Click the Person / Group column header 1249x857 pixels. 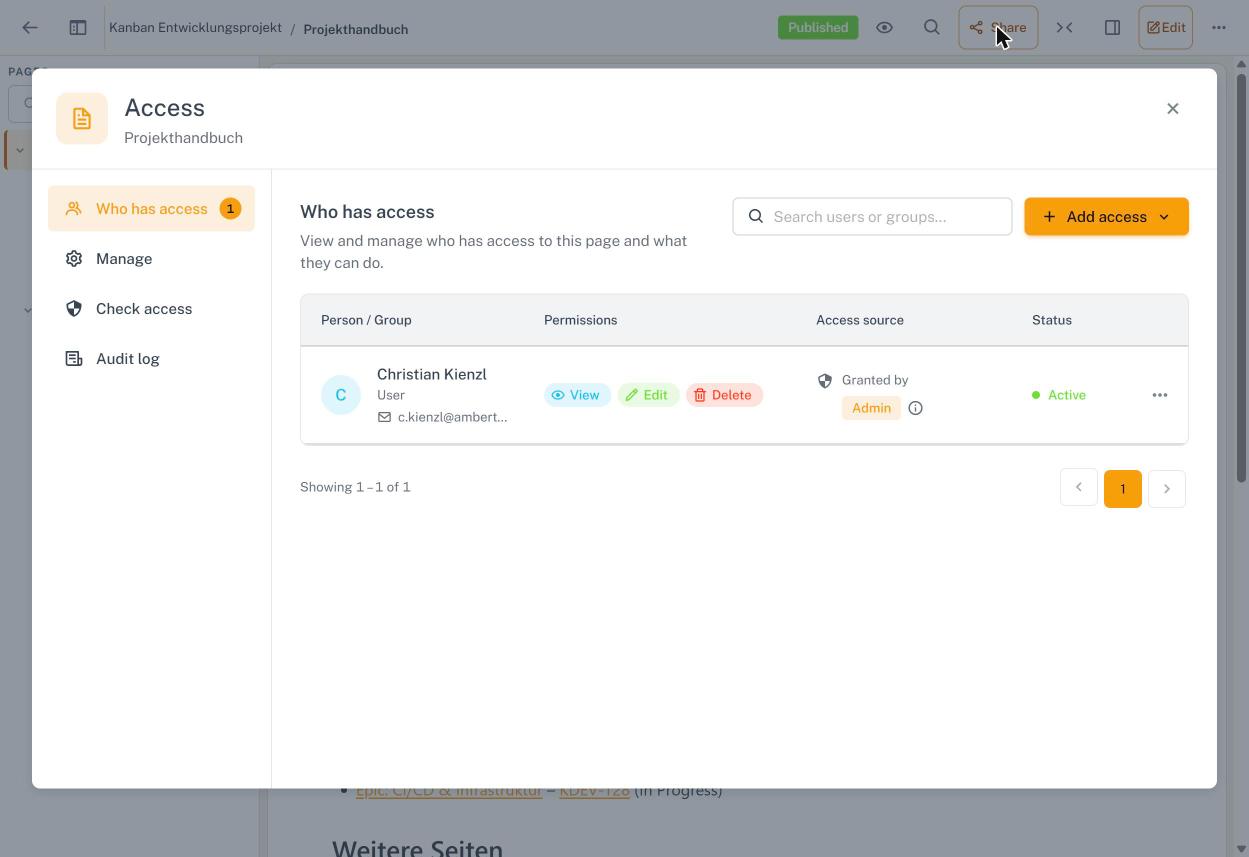coord(366,320)
